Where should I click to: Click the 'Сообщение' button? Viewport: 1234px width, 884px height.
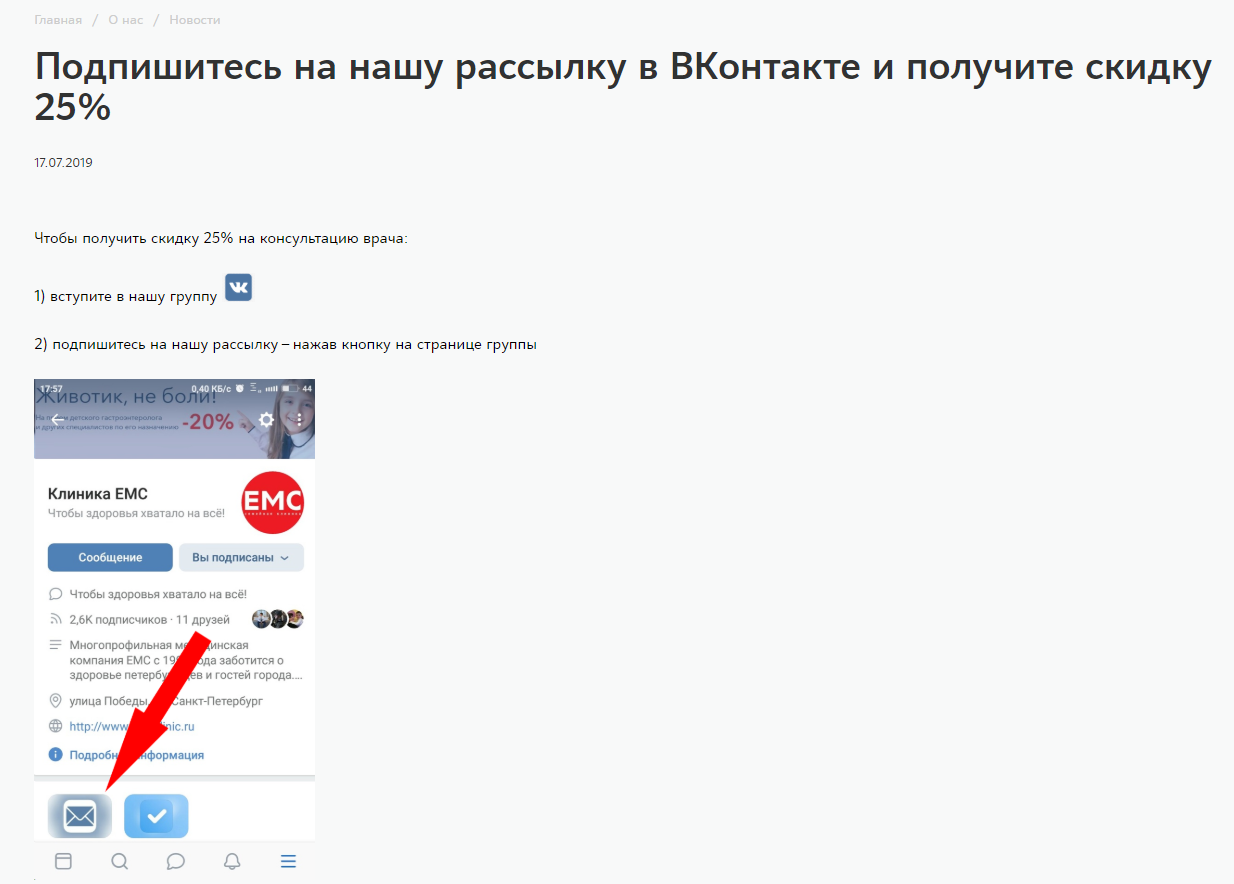110,558
